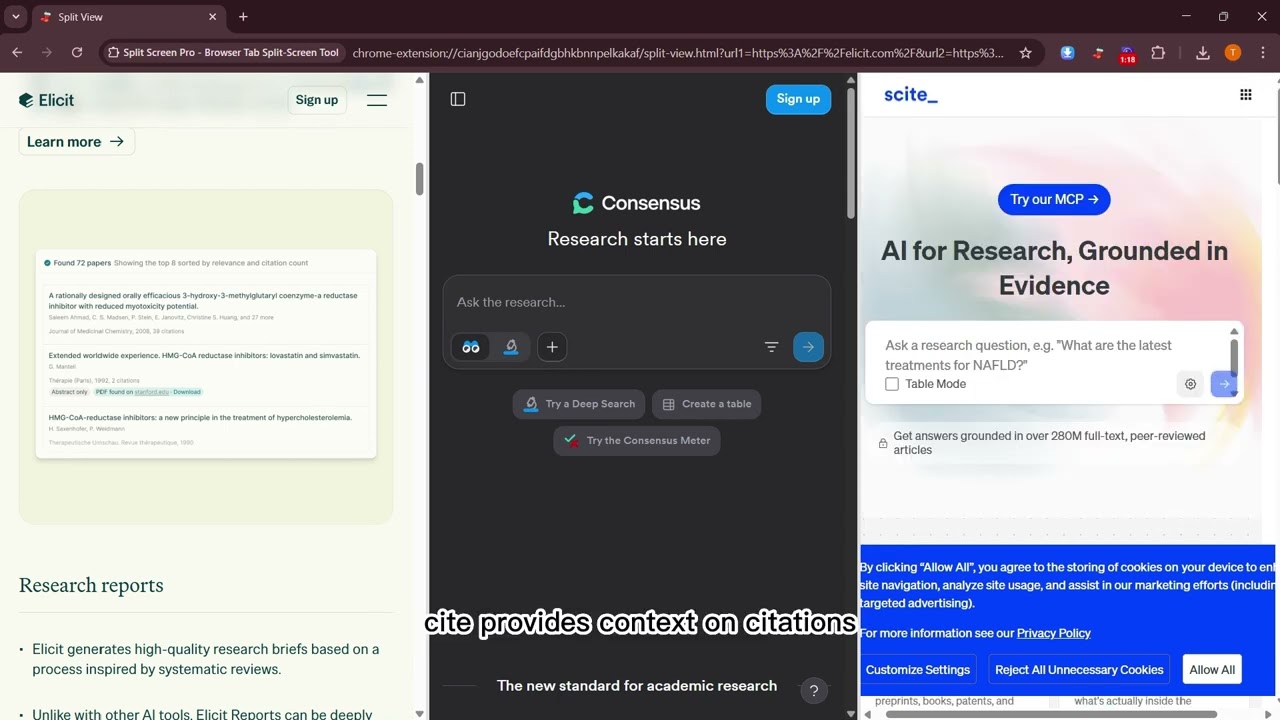1280x720 pixels.
Task: Open the Chrome three-dot menu
Action: (1262, 53)
